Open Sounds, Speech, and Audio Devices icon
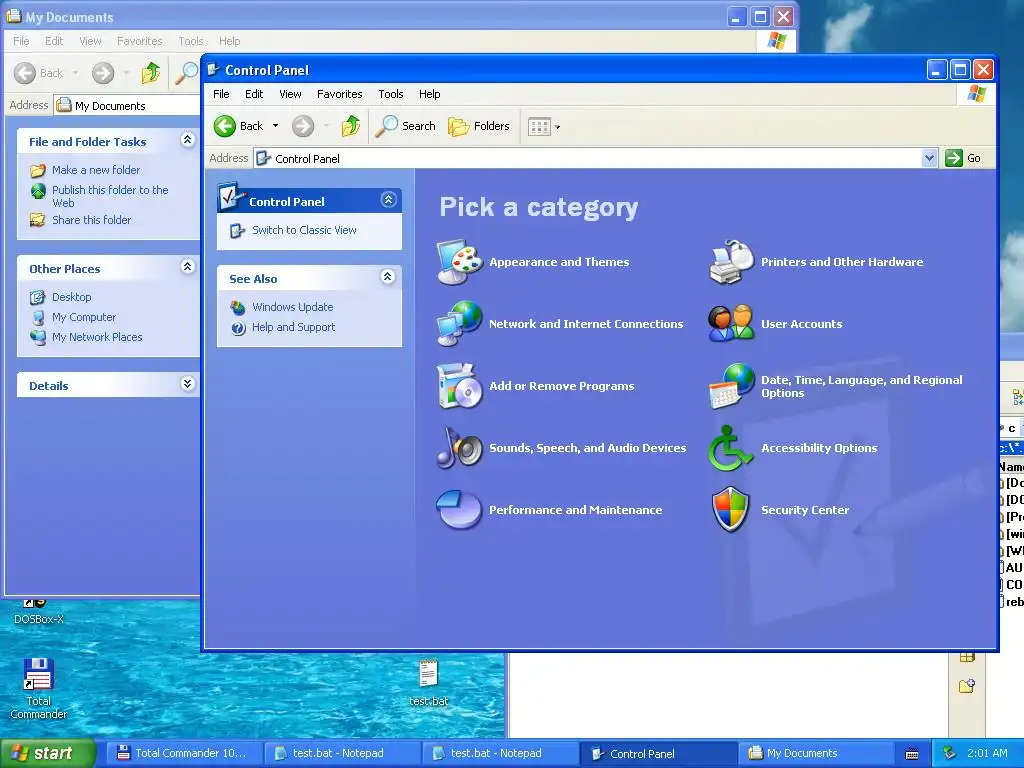The image size is (1024, 768). point(460,447)
